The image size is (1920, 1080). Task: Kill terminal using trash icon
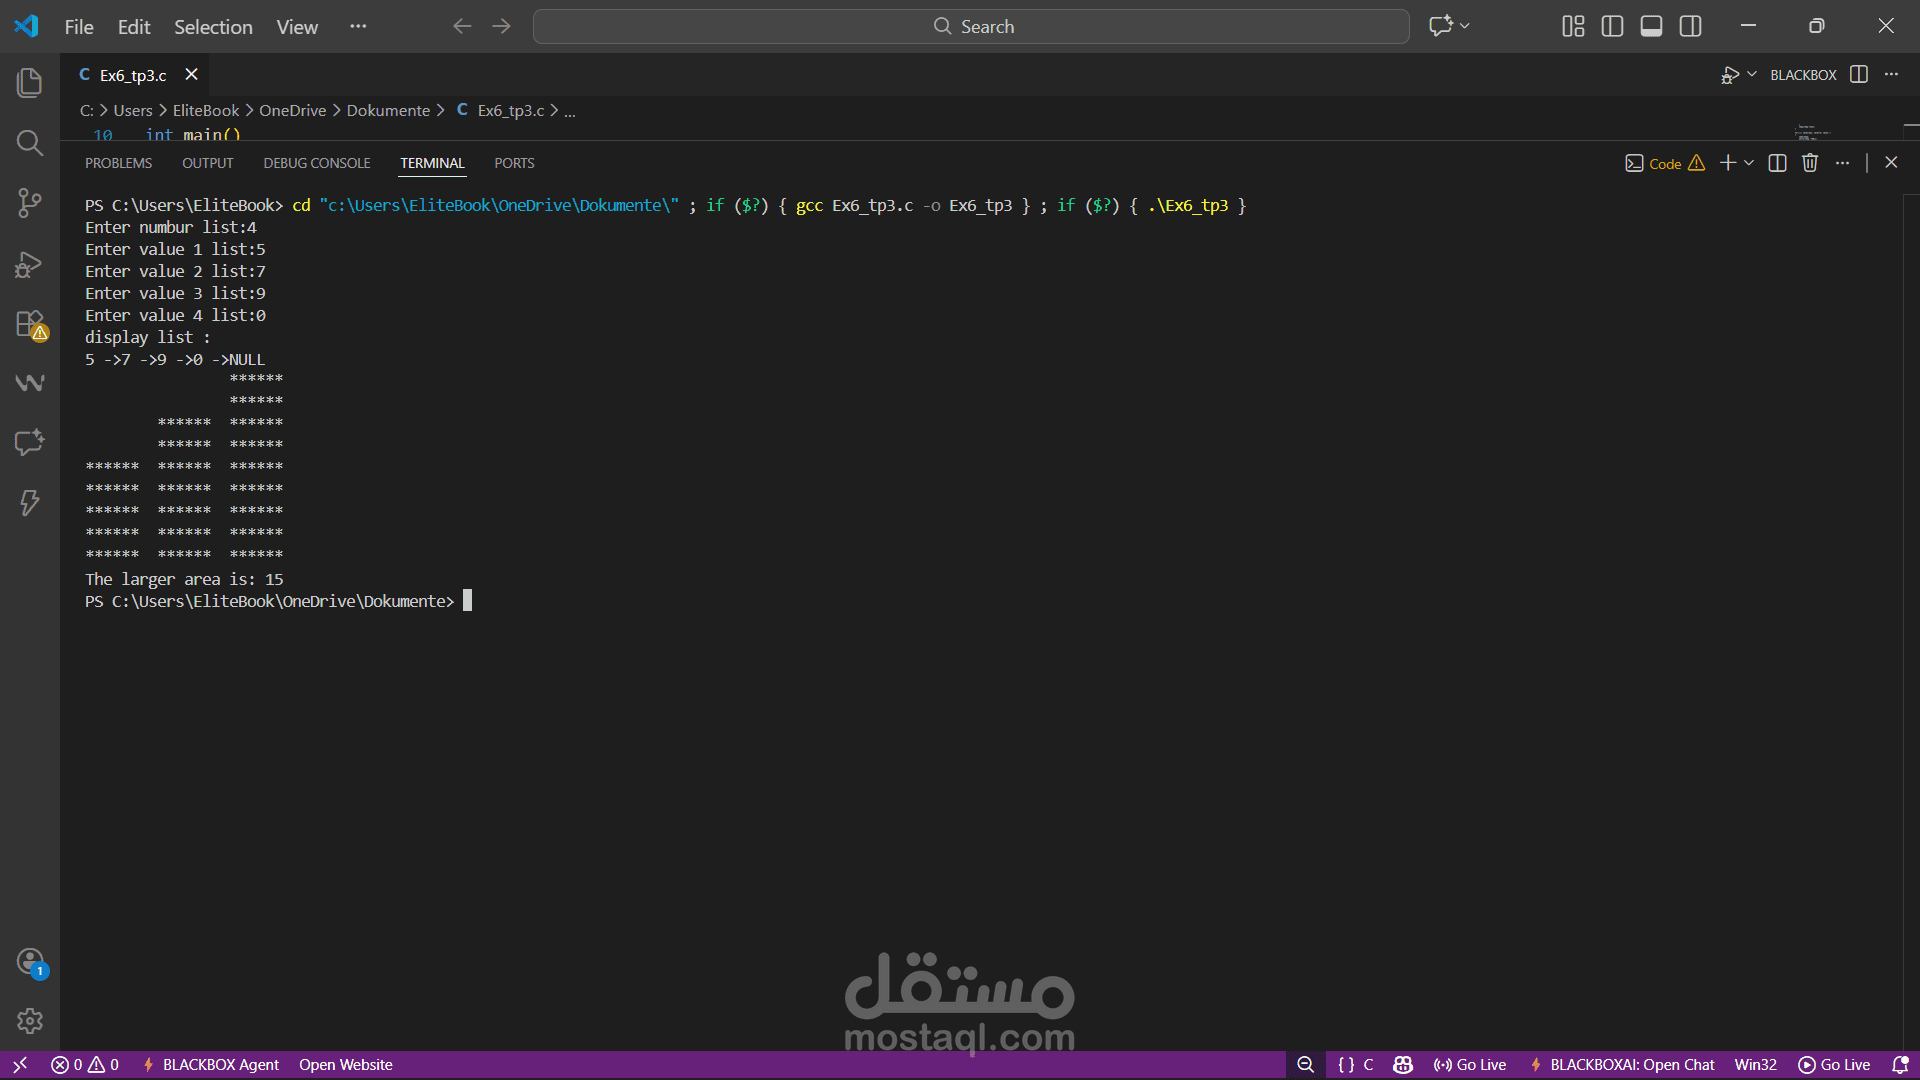tap(1810, 163)
